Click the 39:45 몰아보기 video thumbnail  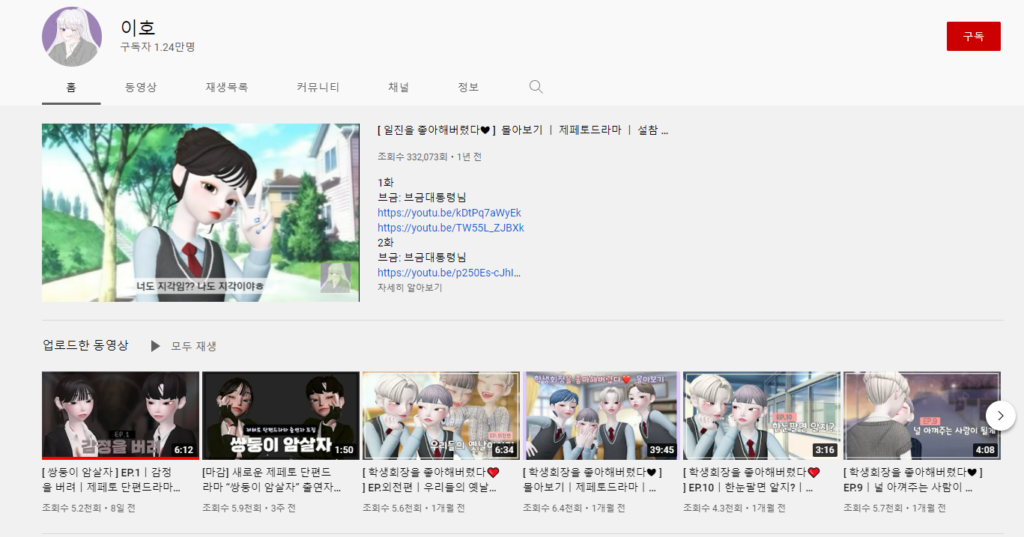pyautogui.click(x=601, y=415)
